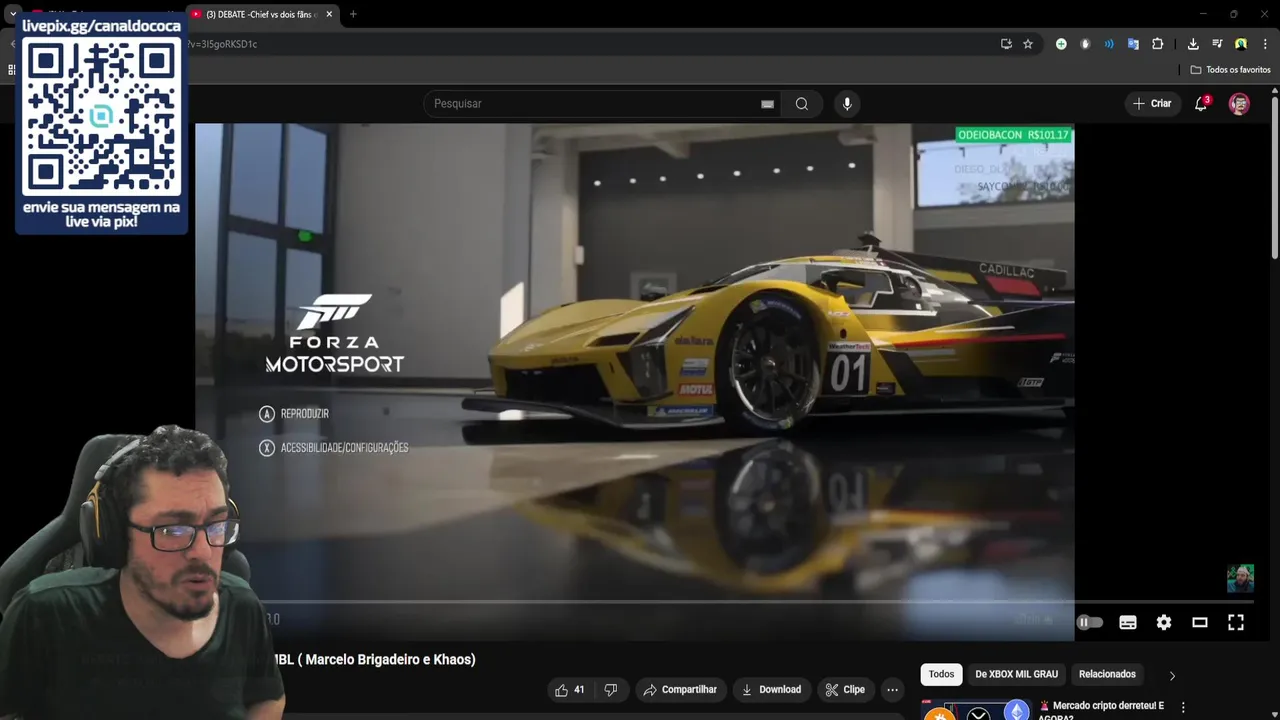Like the video with 41 likes
1280x720 pixels.
point(569,690)
